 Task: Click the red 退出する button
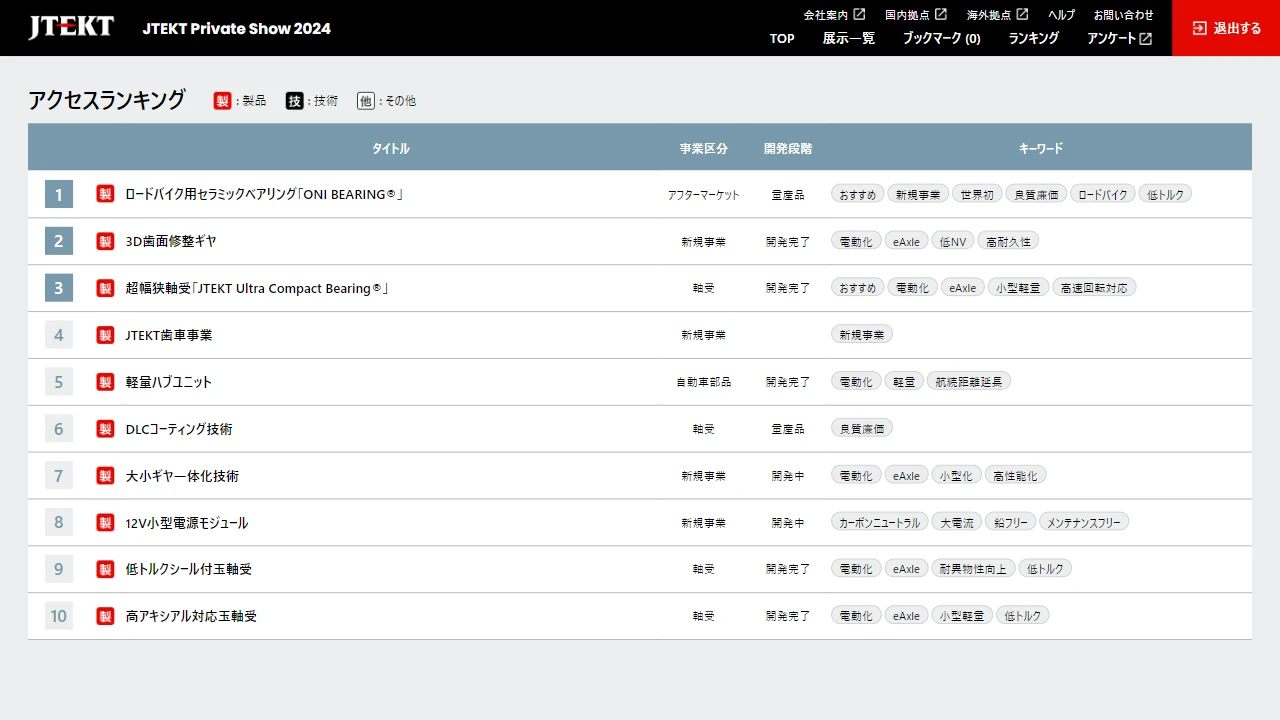(x=1226, y=28)
